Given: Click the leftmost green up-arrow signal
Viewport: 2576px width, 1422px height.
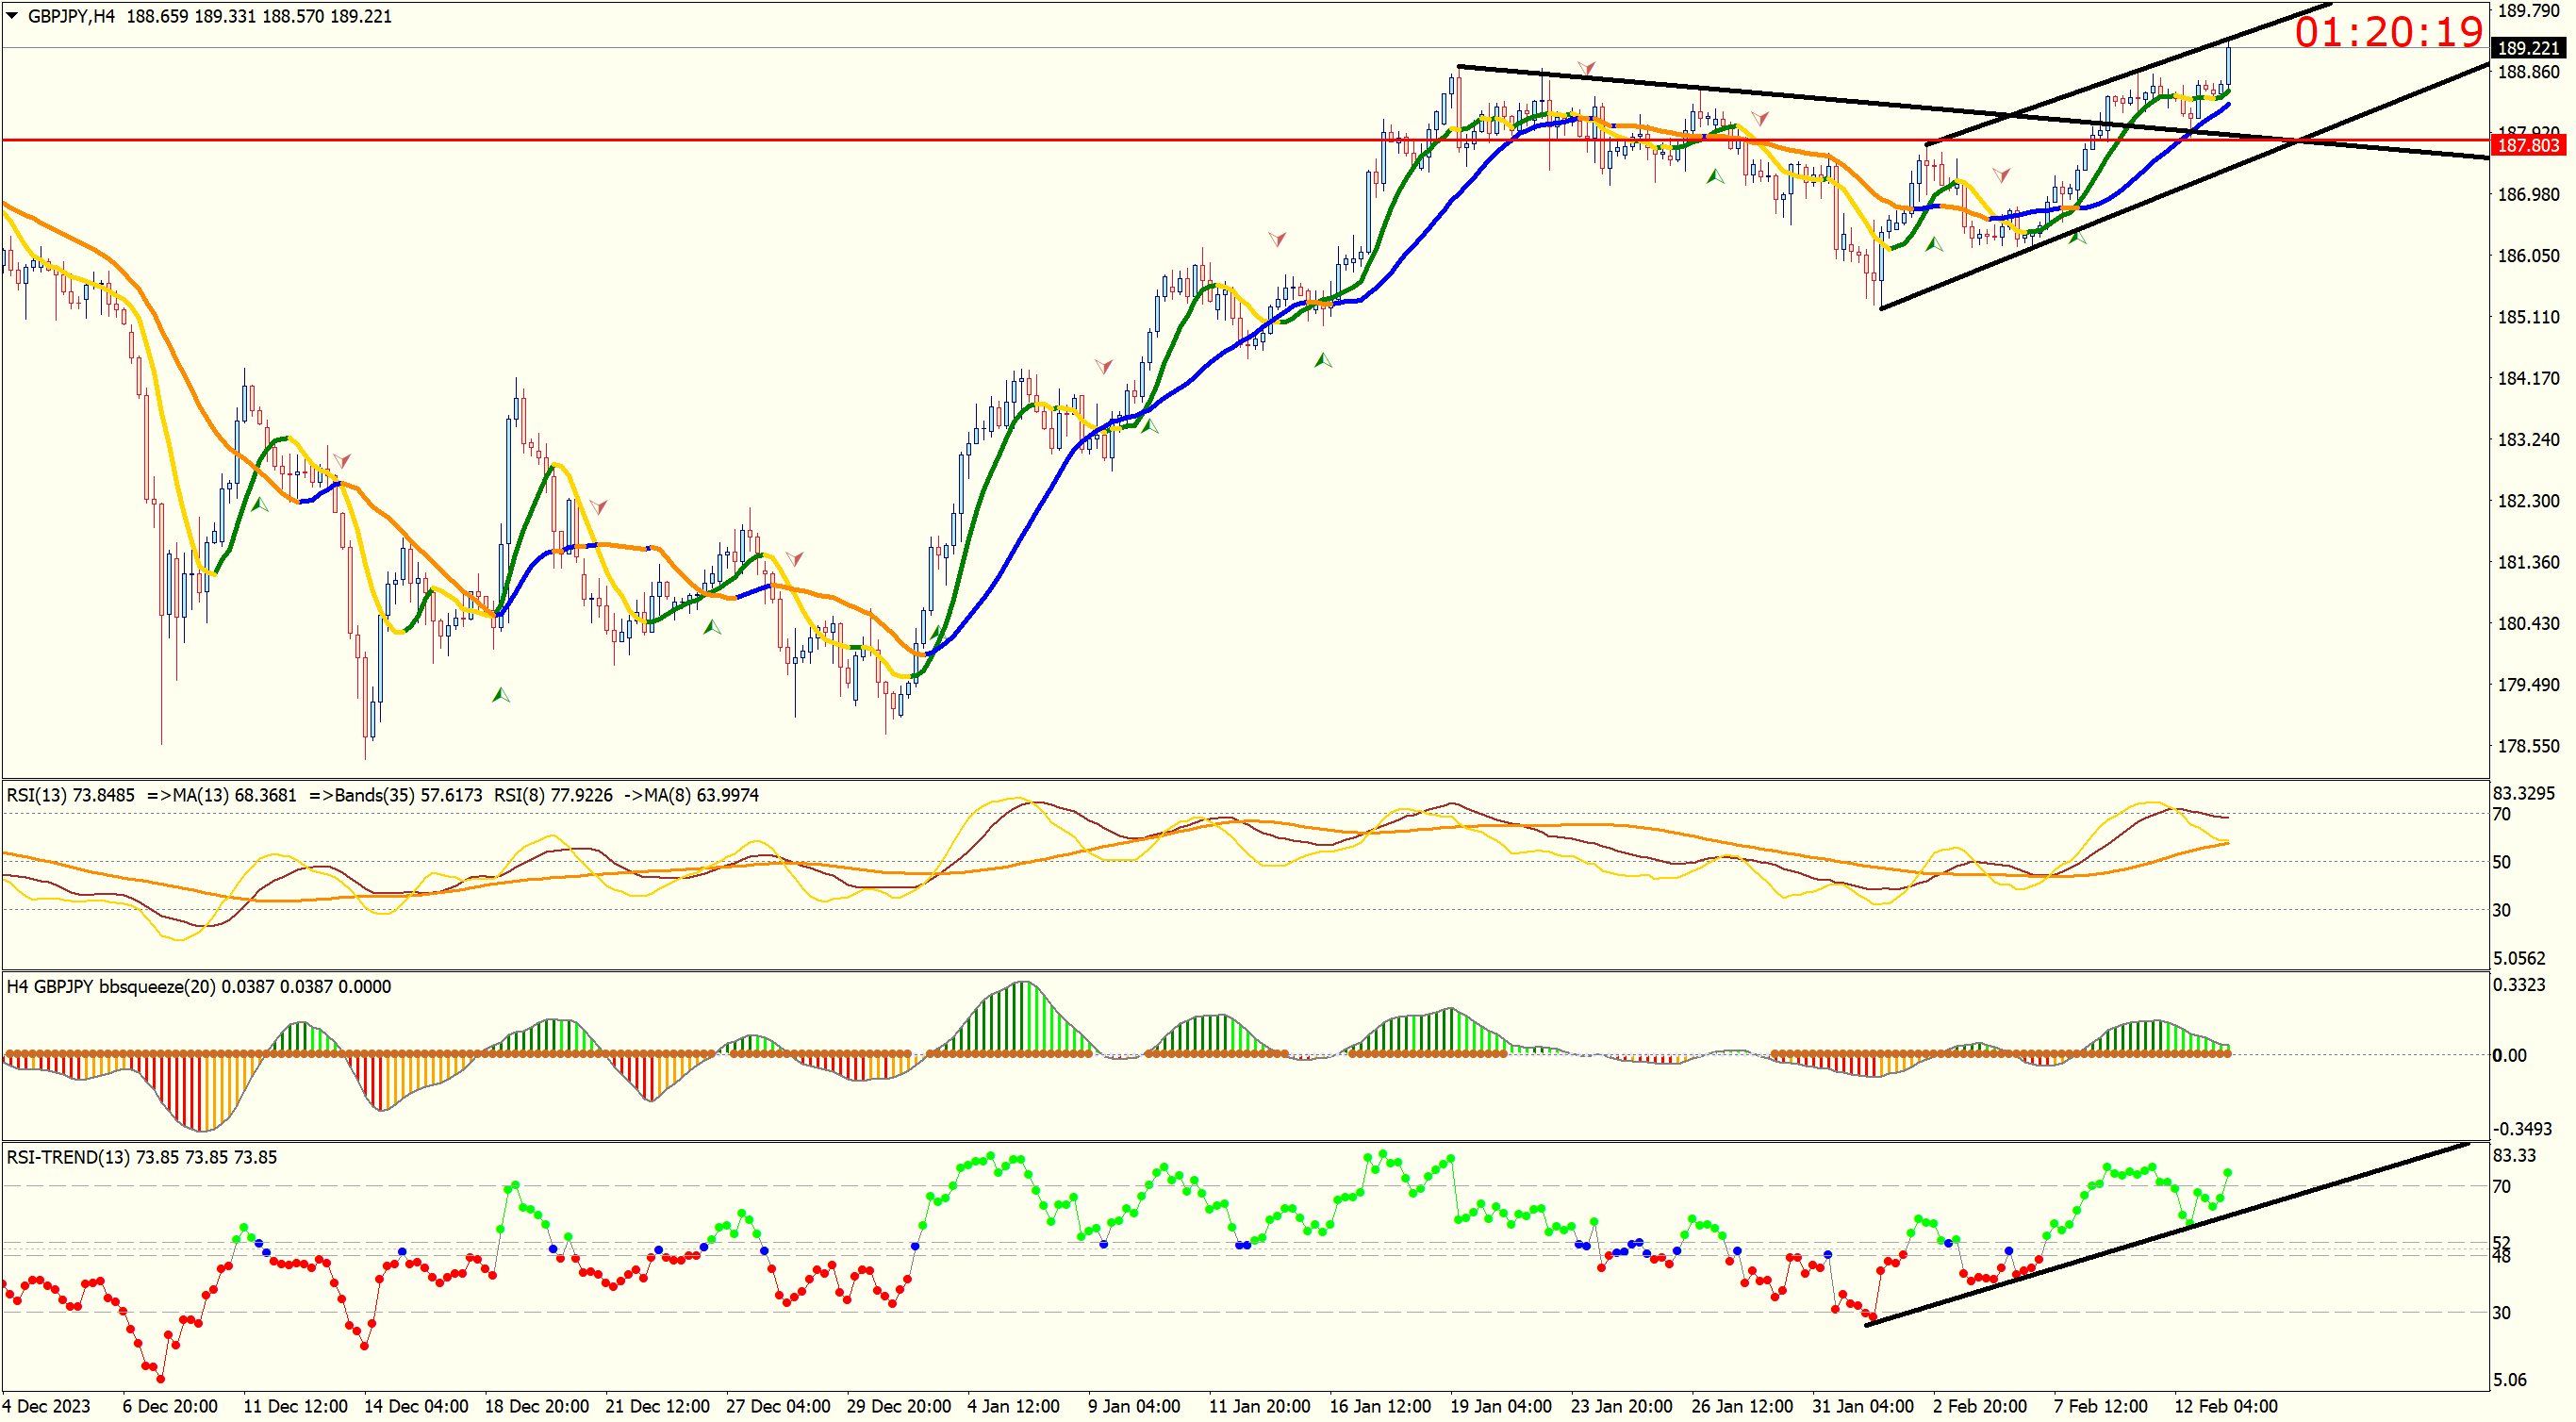Looking at the screenshot, I should 259,505.
